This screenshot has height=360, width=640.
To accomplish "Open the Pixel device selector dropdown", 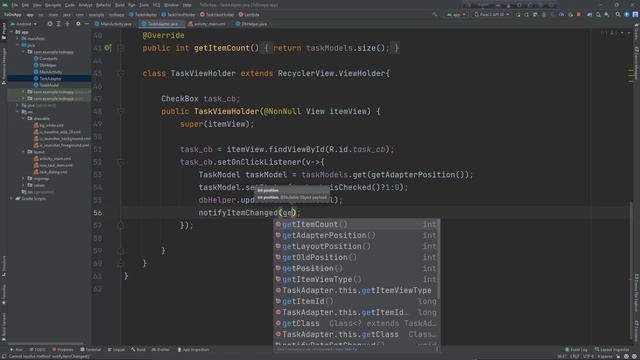I will (x=491, y=14).
